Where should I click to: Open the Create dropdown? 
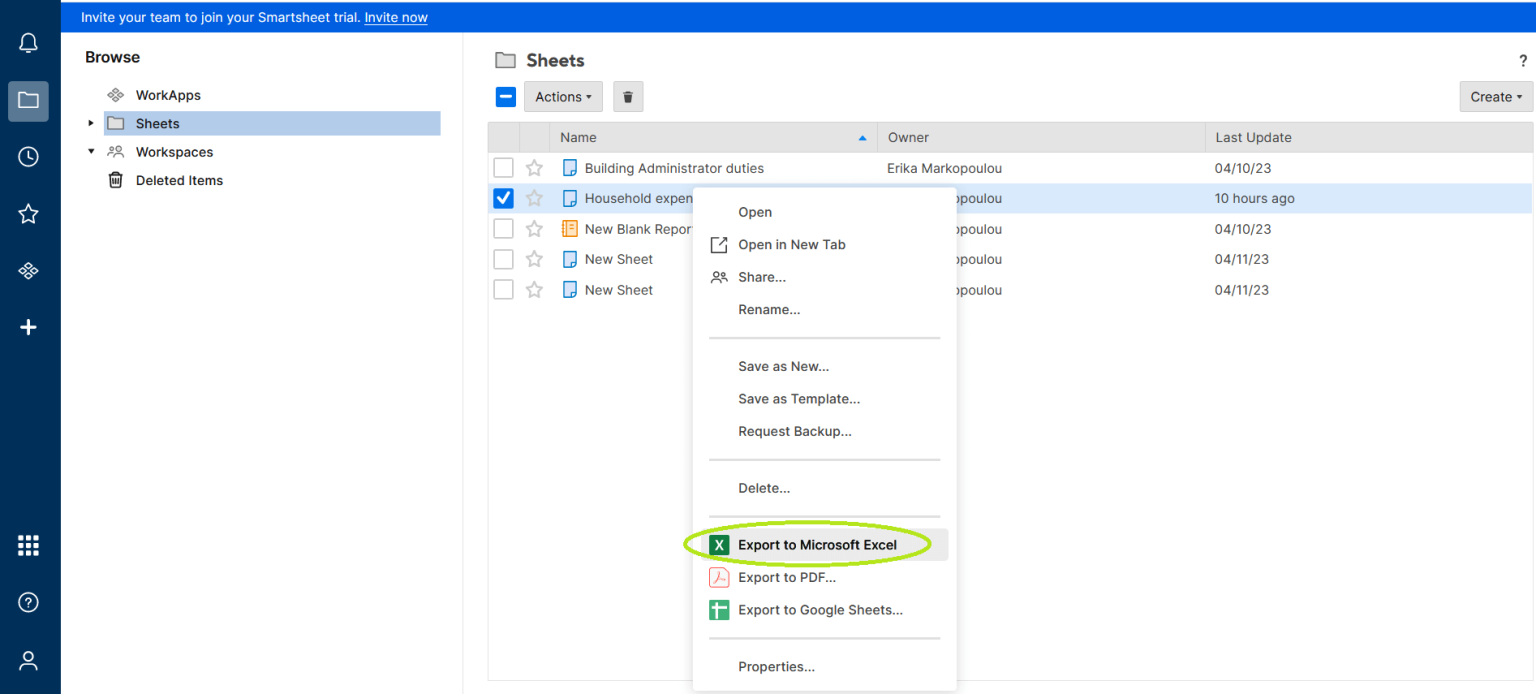1495,96
